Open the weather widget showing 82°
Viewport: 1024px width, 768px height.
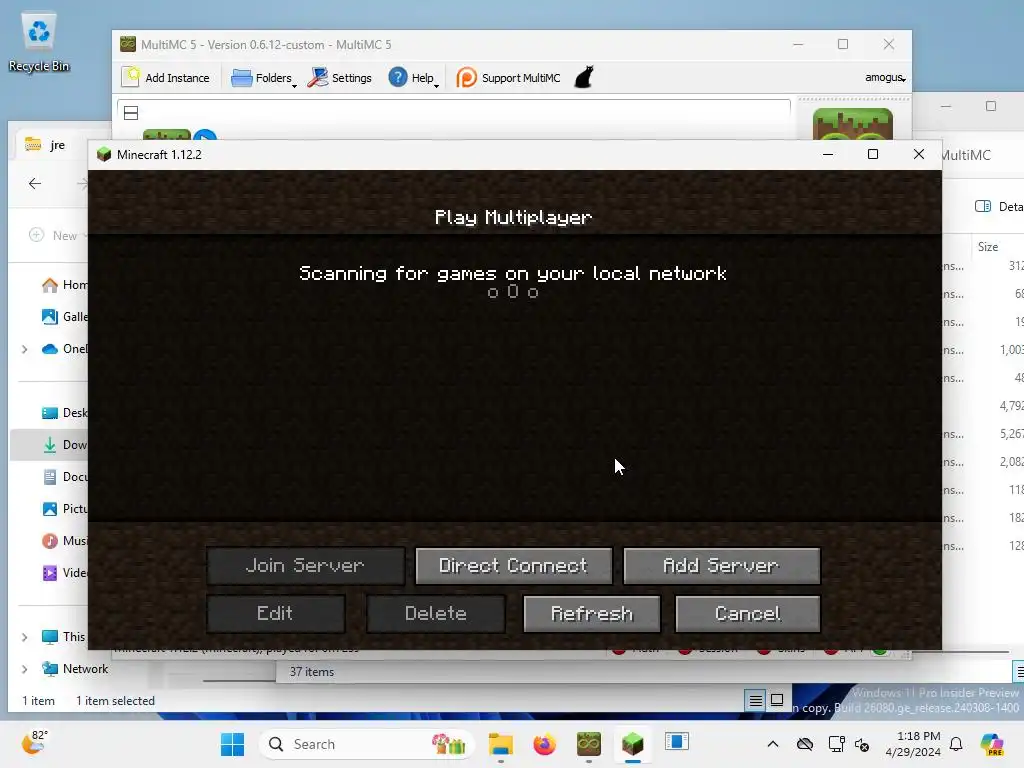tap(34, 743)
